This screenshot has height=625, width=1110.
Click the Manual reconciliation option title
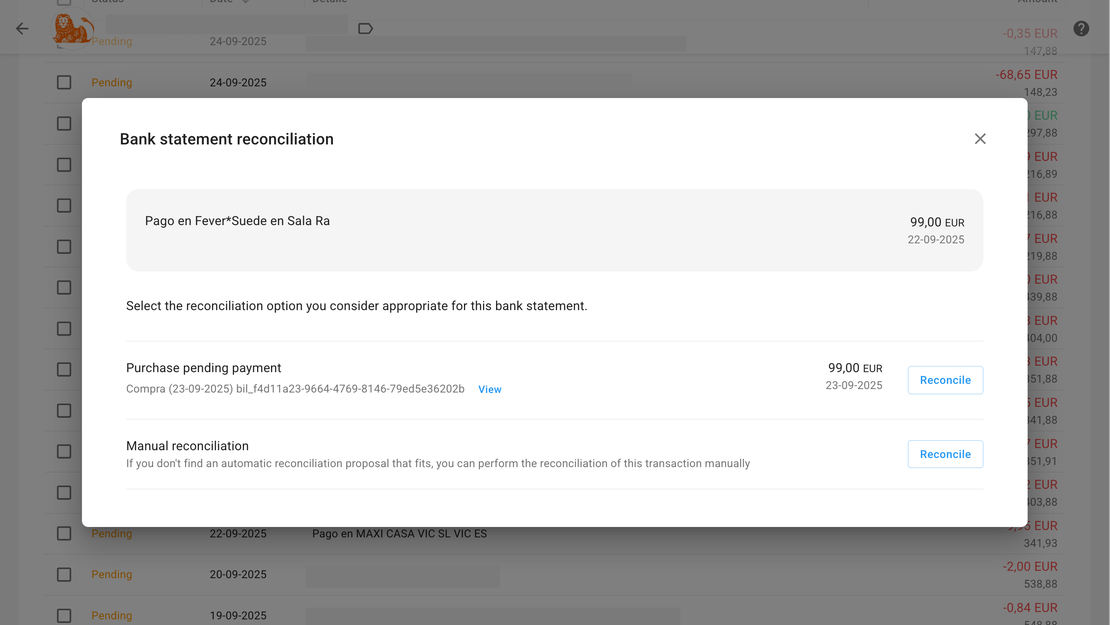coord(187,446)
